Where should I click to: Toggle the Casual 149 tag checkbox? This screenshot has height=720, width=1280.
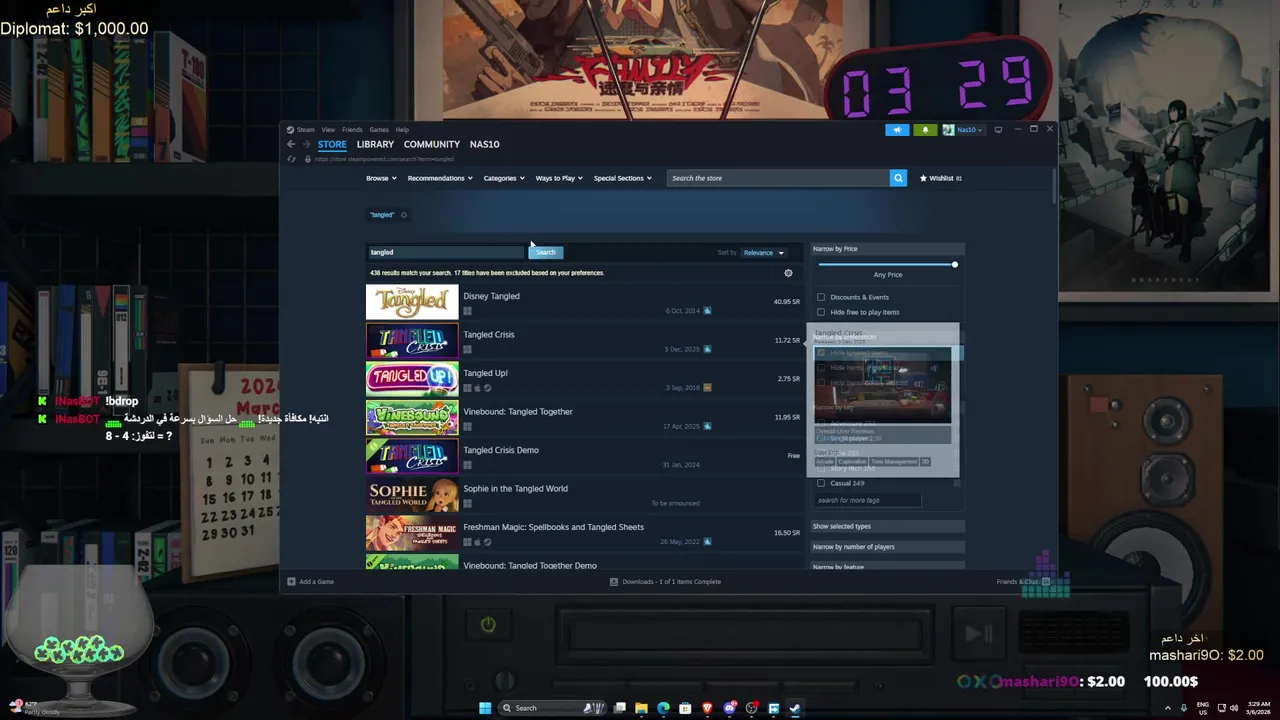pos(821,483)
